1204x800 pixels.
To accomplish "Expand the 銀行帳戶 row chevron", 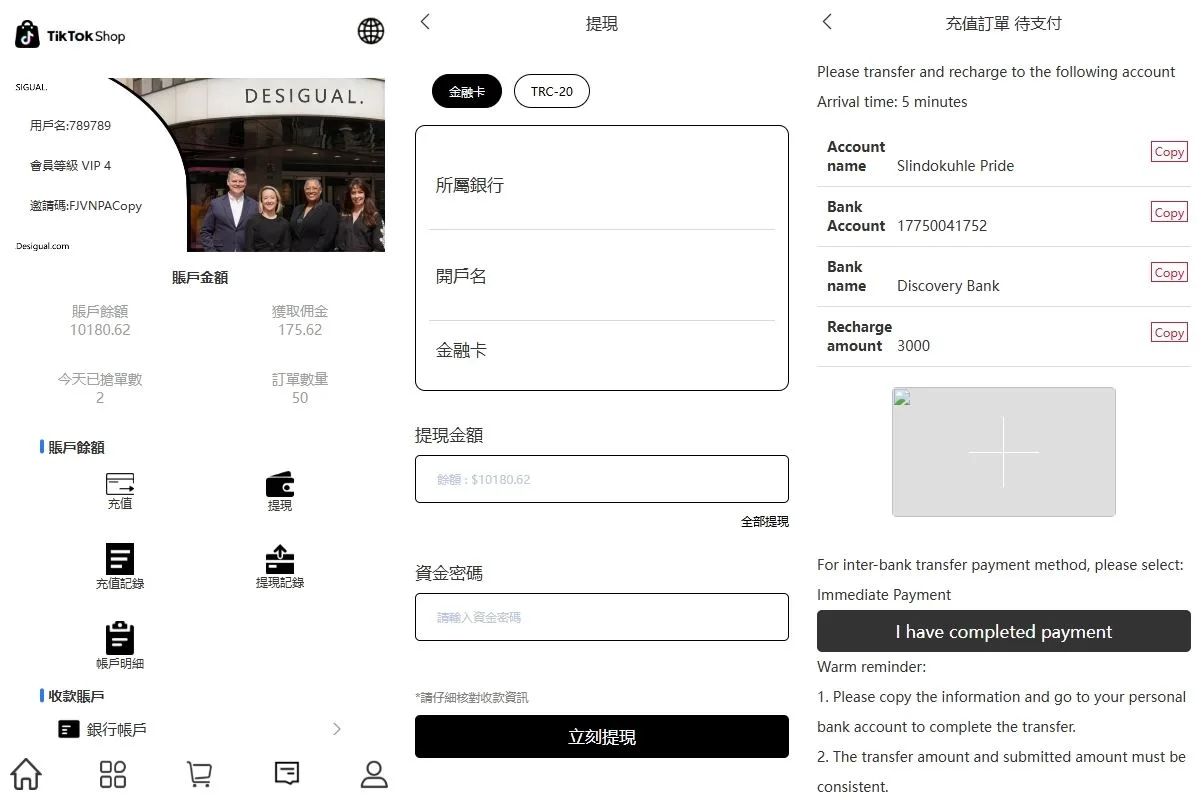I will 337,729.
